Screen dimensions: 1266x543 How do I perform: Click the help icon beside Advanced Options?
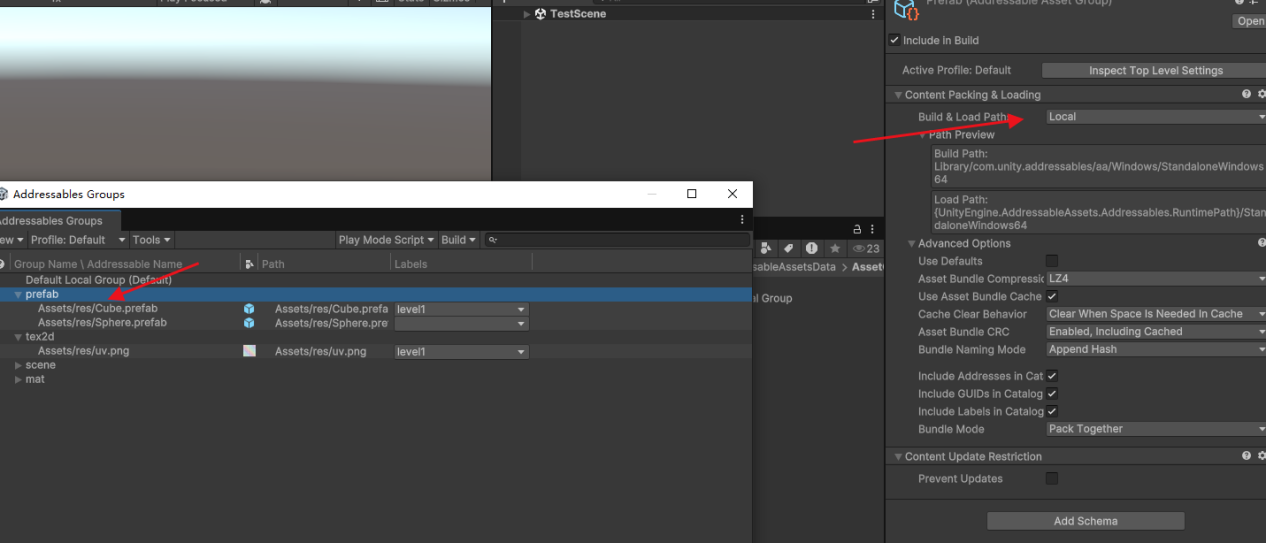click(x=1262, y=243)
